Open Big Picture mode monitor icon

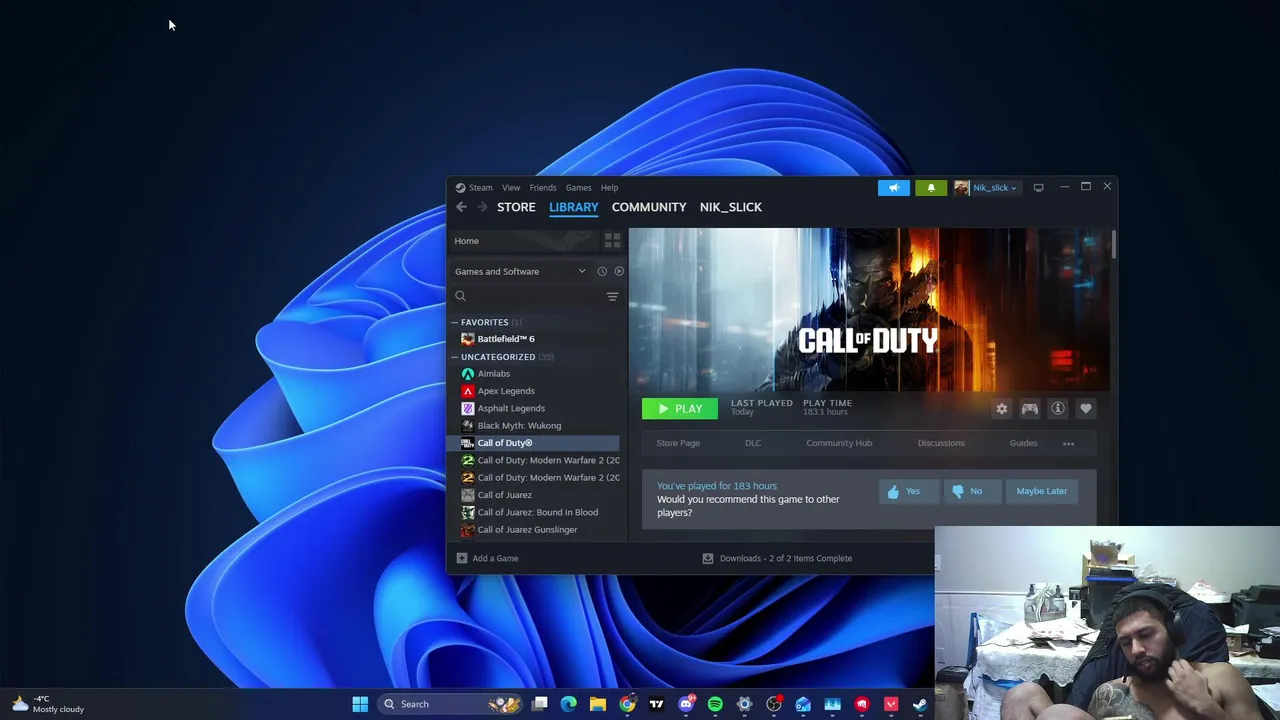1038,188
